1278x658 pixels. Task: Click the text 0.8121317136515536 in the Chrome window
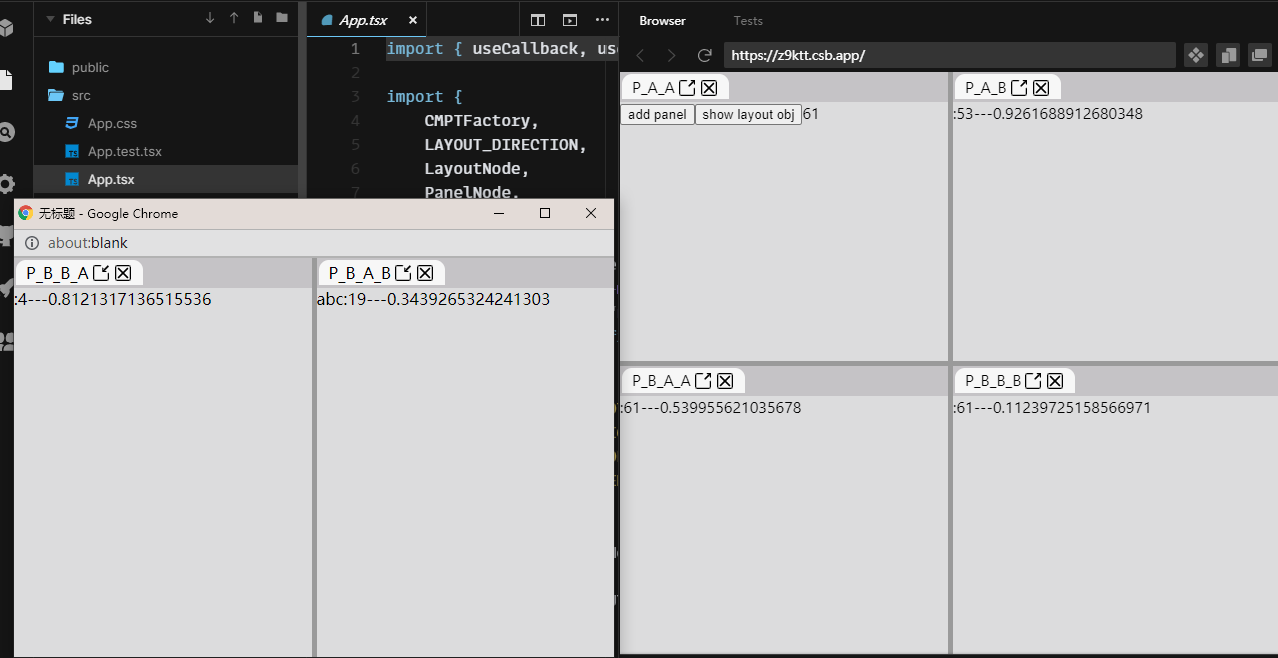129,299
